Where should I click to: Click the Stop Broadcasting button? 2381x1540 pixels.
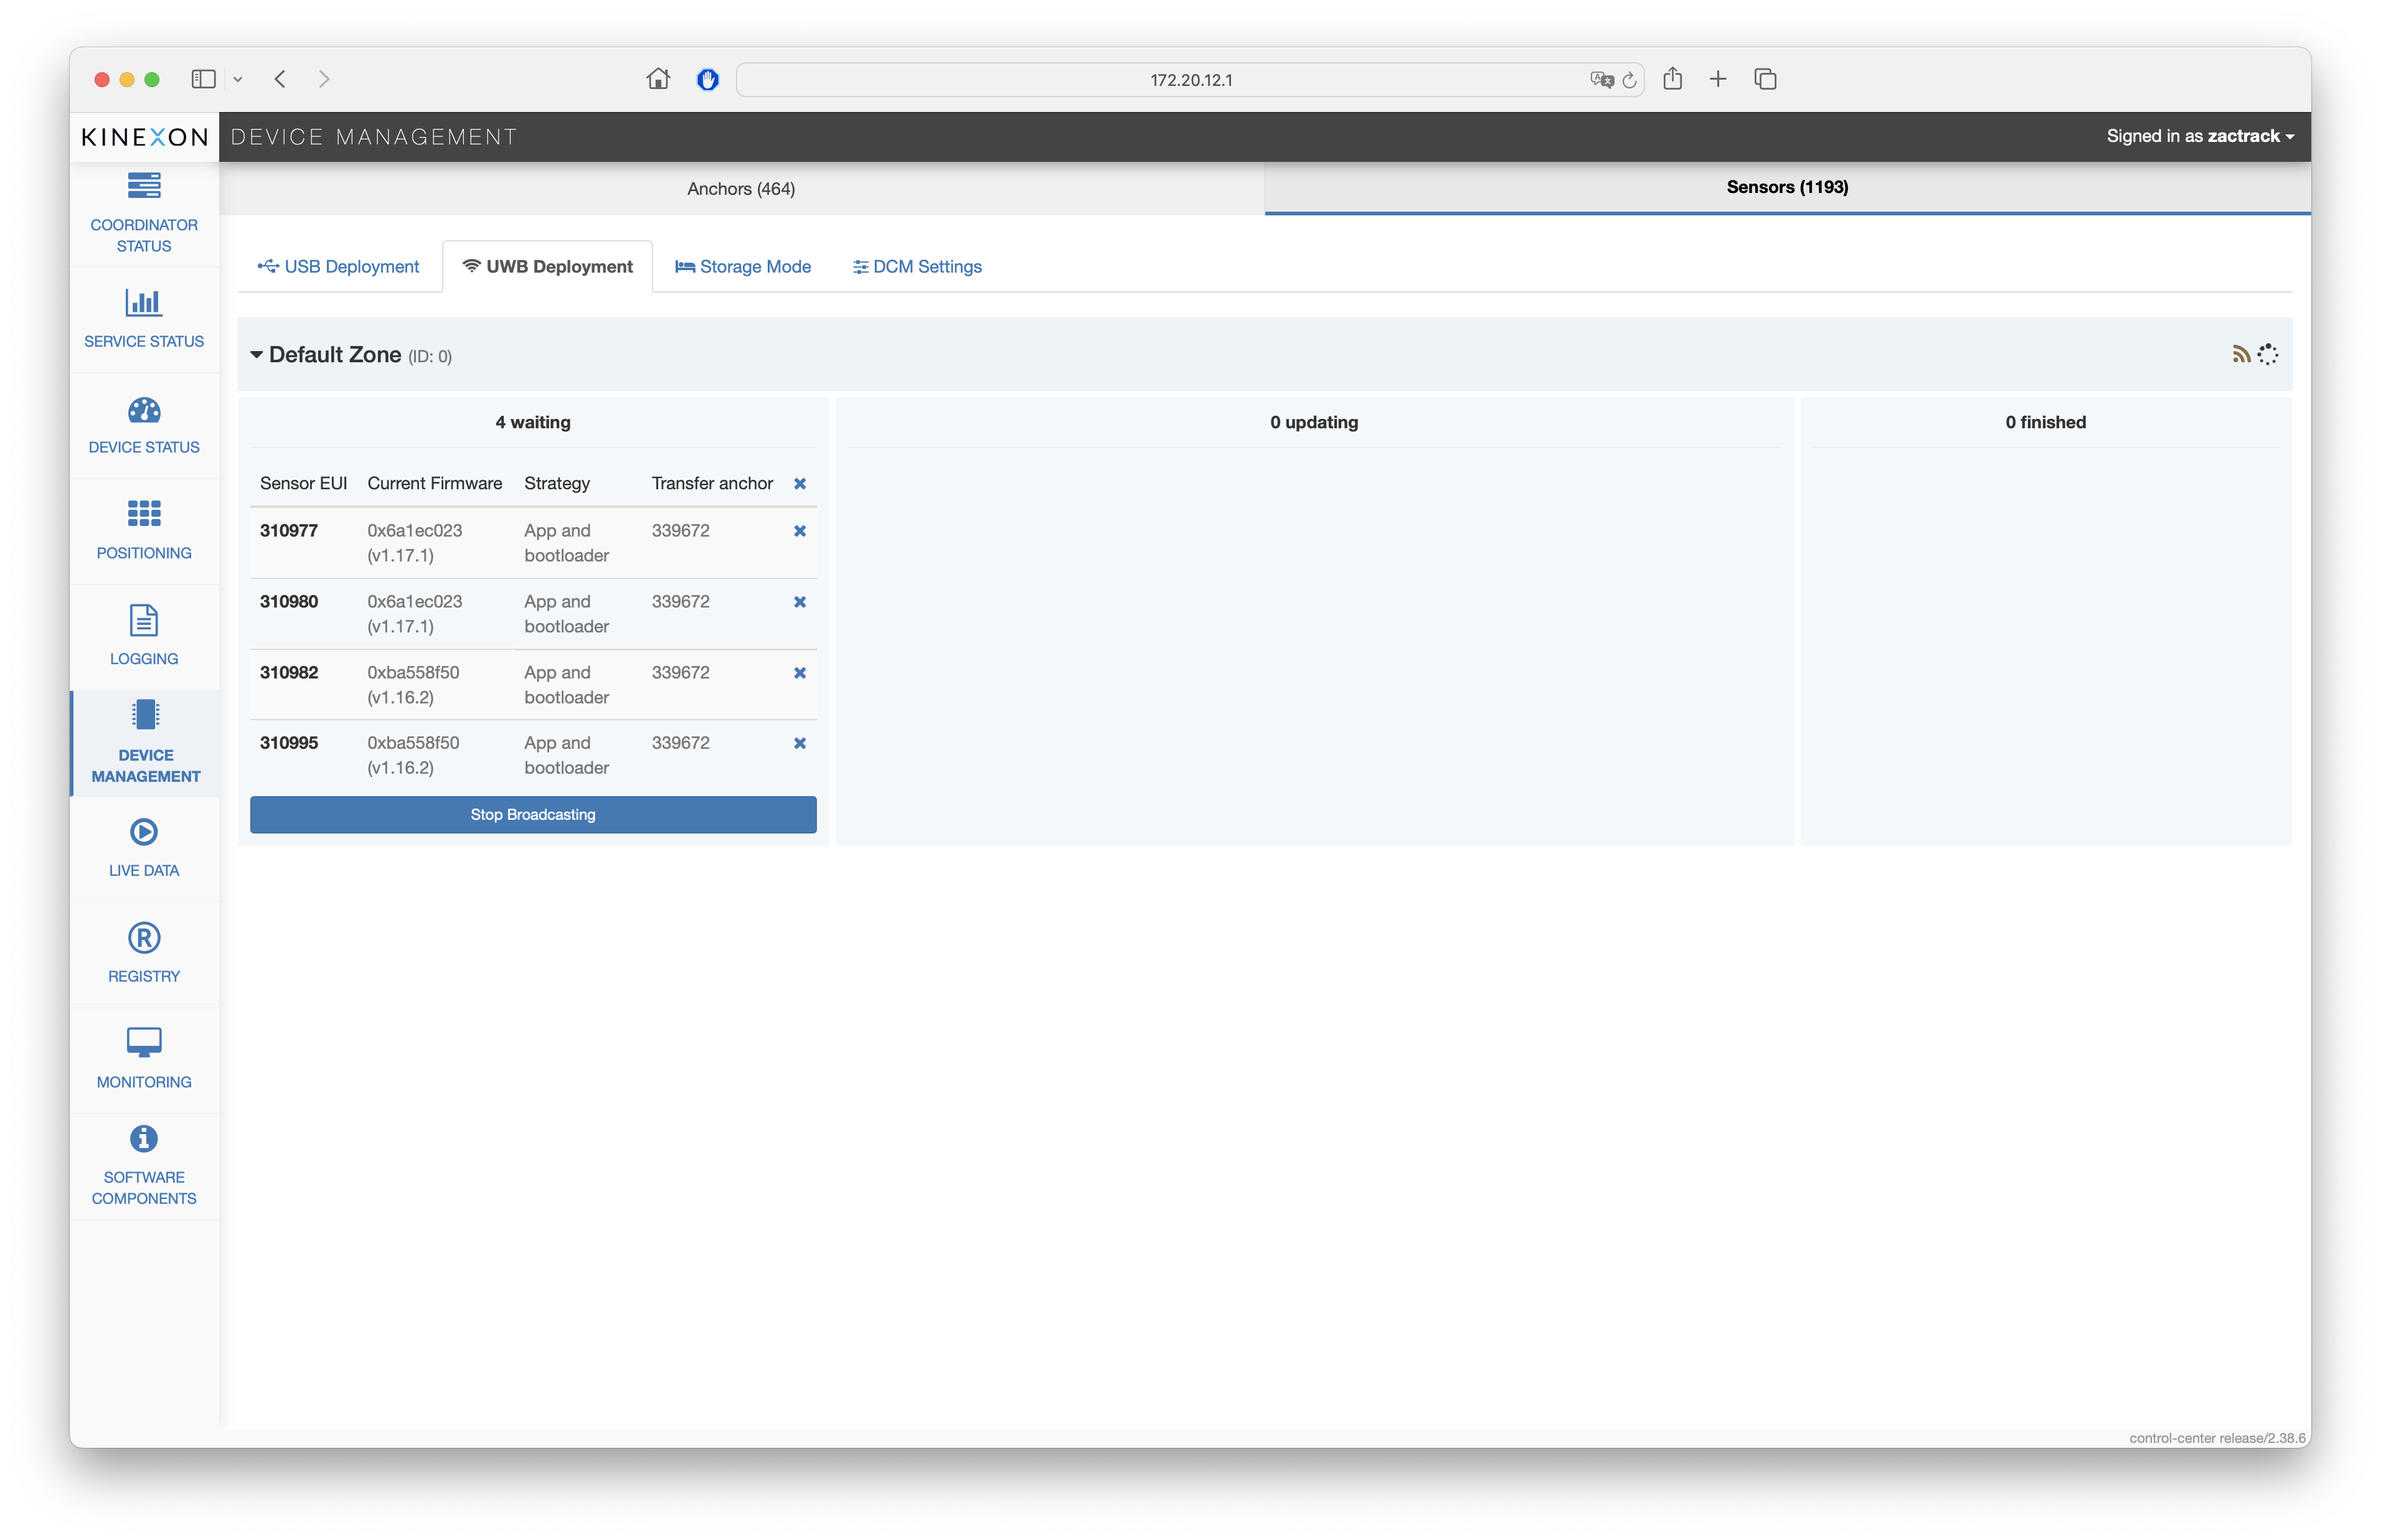click(533, 814)
